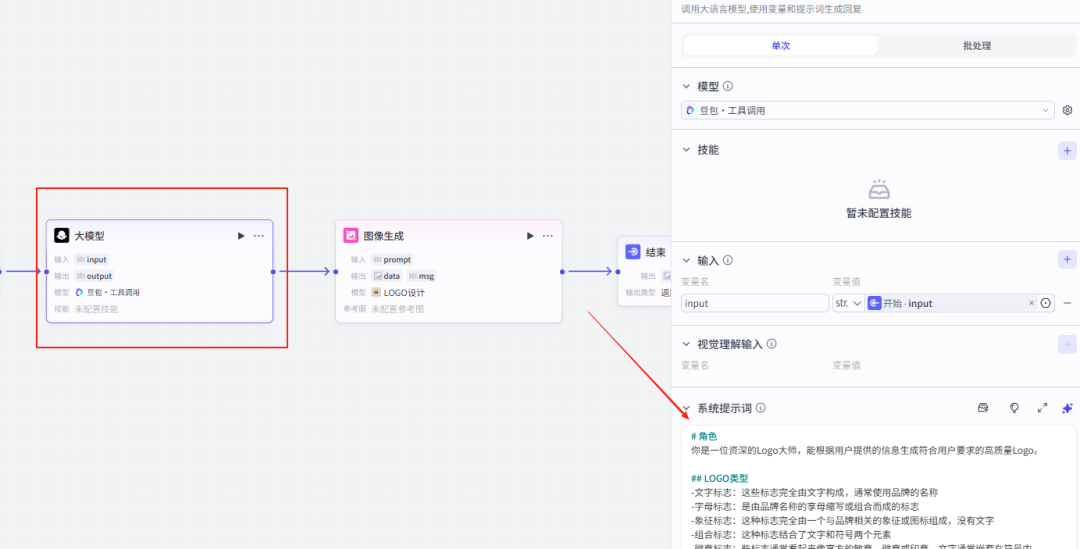1080x549 pixels.
Task: Add an input variable with the 输入 plus button
Action: coord(1067,260)
